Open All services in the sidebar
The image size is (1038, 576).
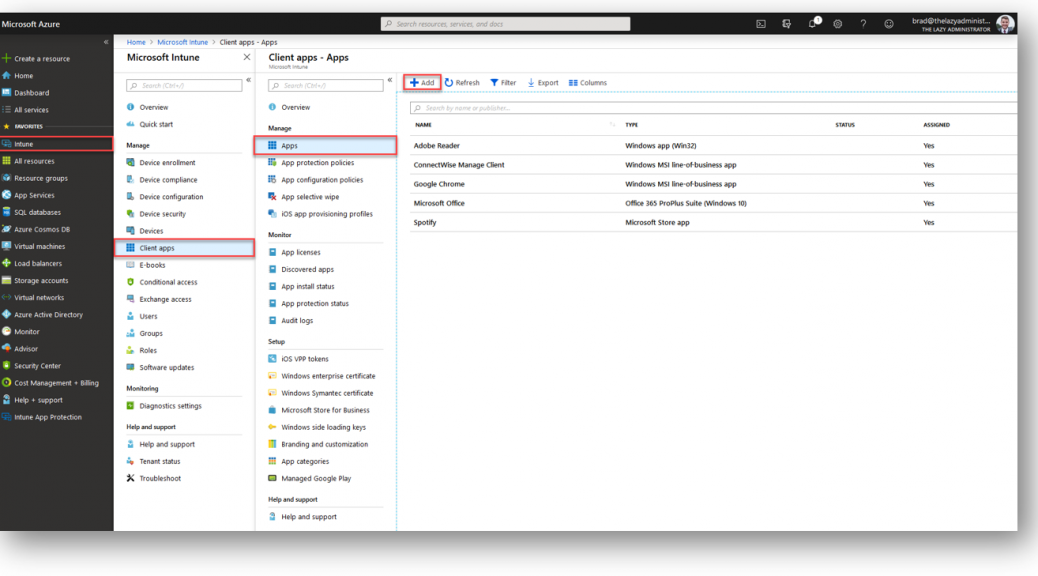(x=31, y=110)
